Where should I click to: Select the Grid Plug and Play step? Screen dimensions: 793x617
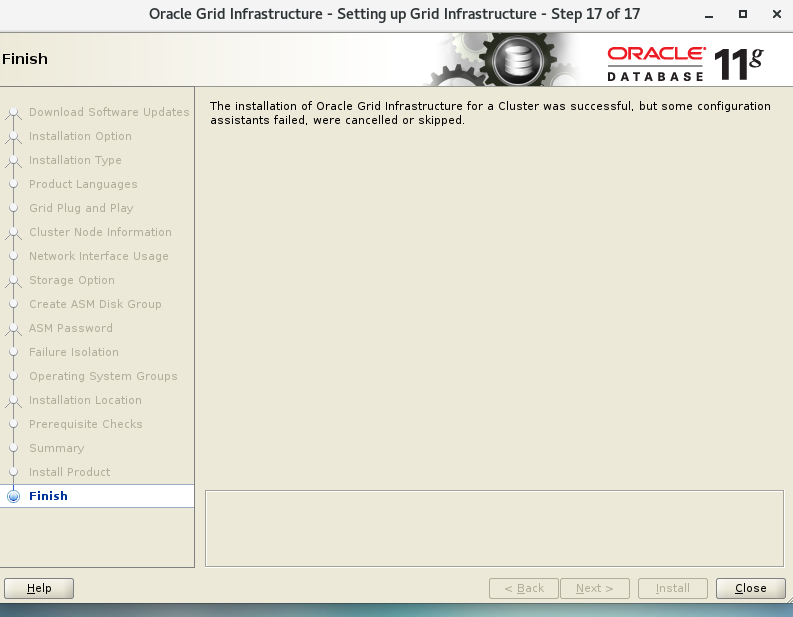[81, 208]
